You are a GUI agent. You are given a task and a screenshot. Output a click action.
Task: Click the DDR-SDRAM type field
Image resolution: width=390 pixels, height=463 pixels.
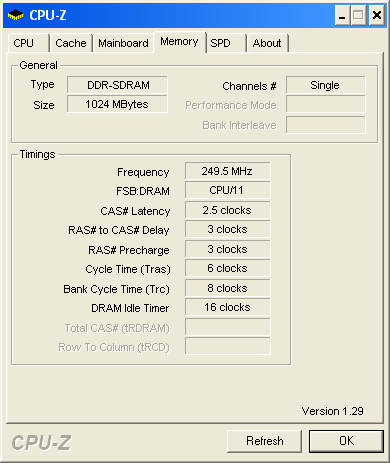coord(117,85)
